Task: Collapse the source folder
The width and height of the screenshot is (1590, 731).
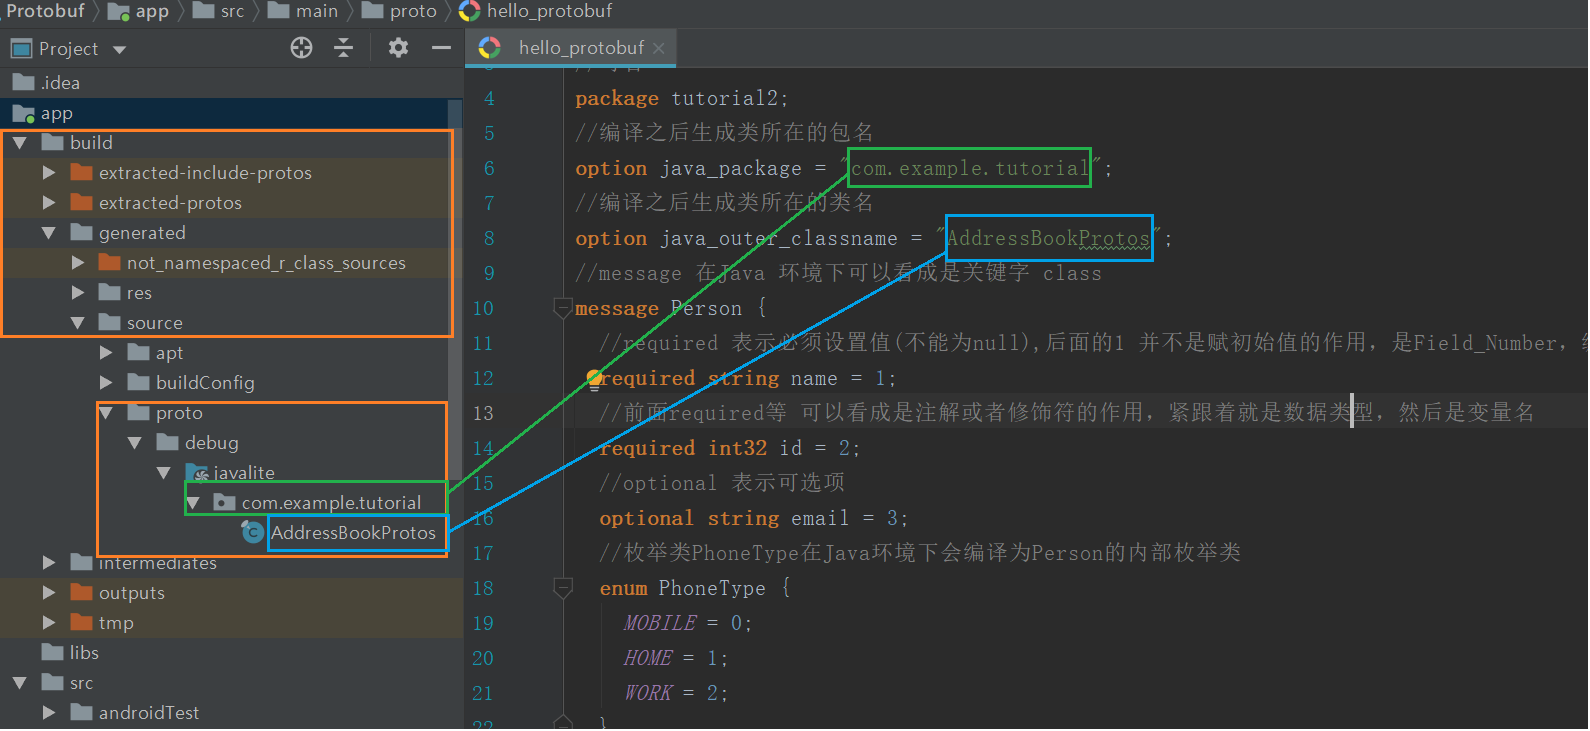Action: click(77, 323)
